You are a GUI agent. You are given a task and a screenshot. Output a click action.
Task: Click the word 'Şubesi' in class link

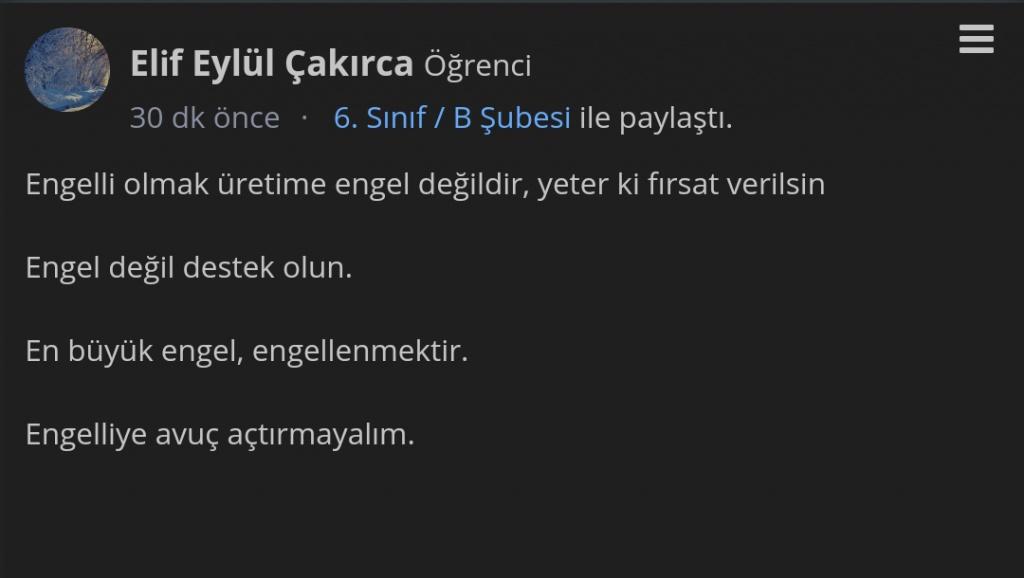525,118
